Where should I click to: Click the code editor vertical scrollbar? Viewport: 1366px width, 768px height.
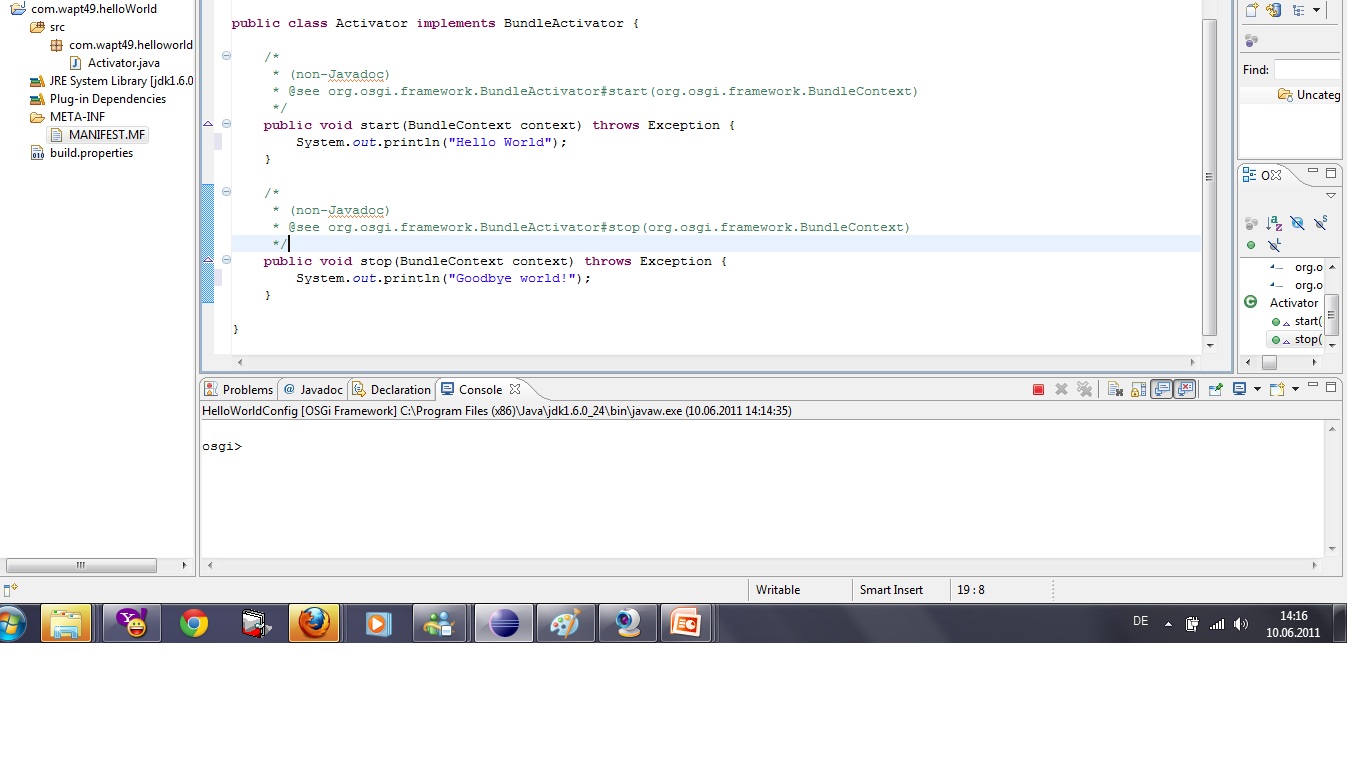pos(1210,177)
